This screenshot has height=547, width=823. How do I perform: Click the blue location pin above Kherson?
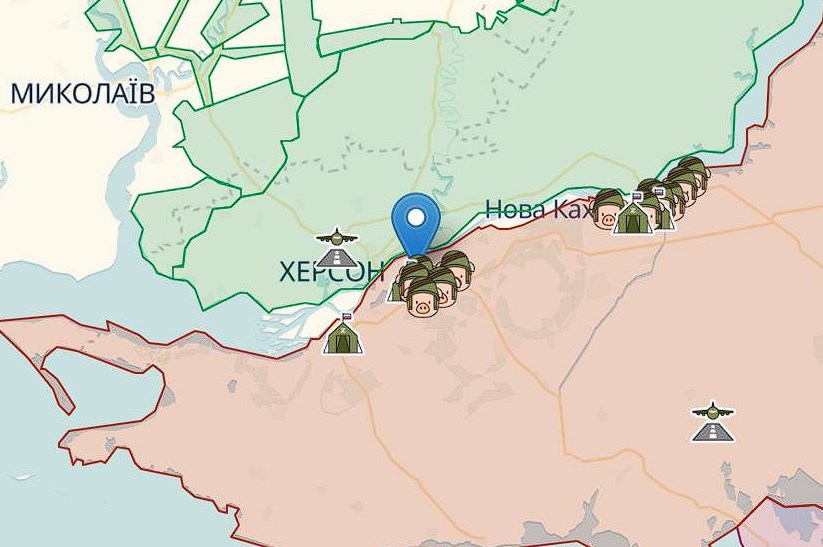click(x=416, y=224)
